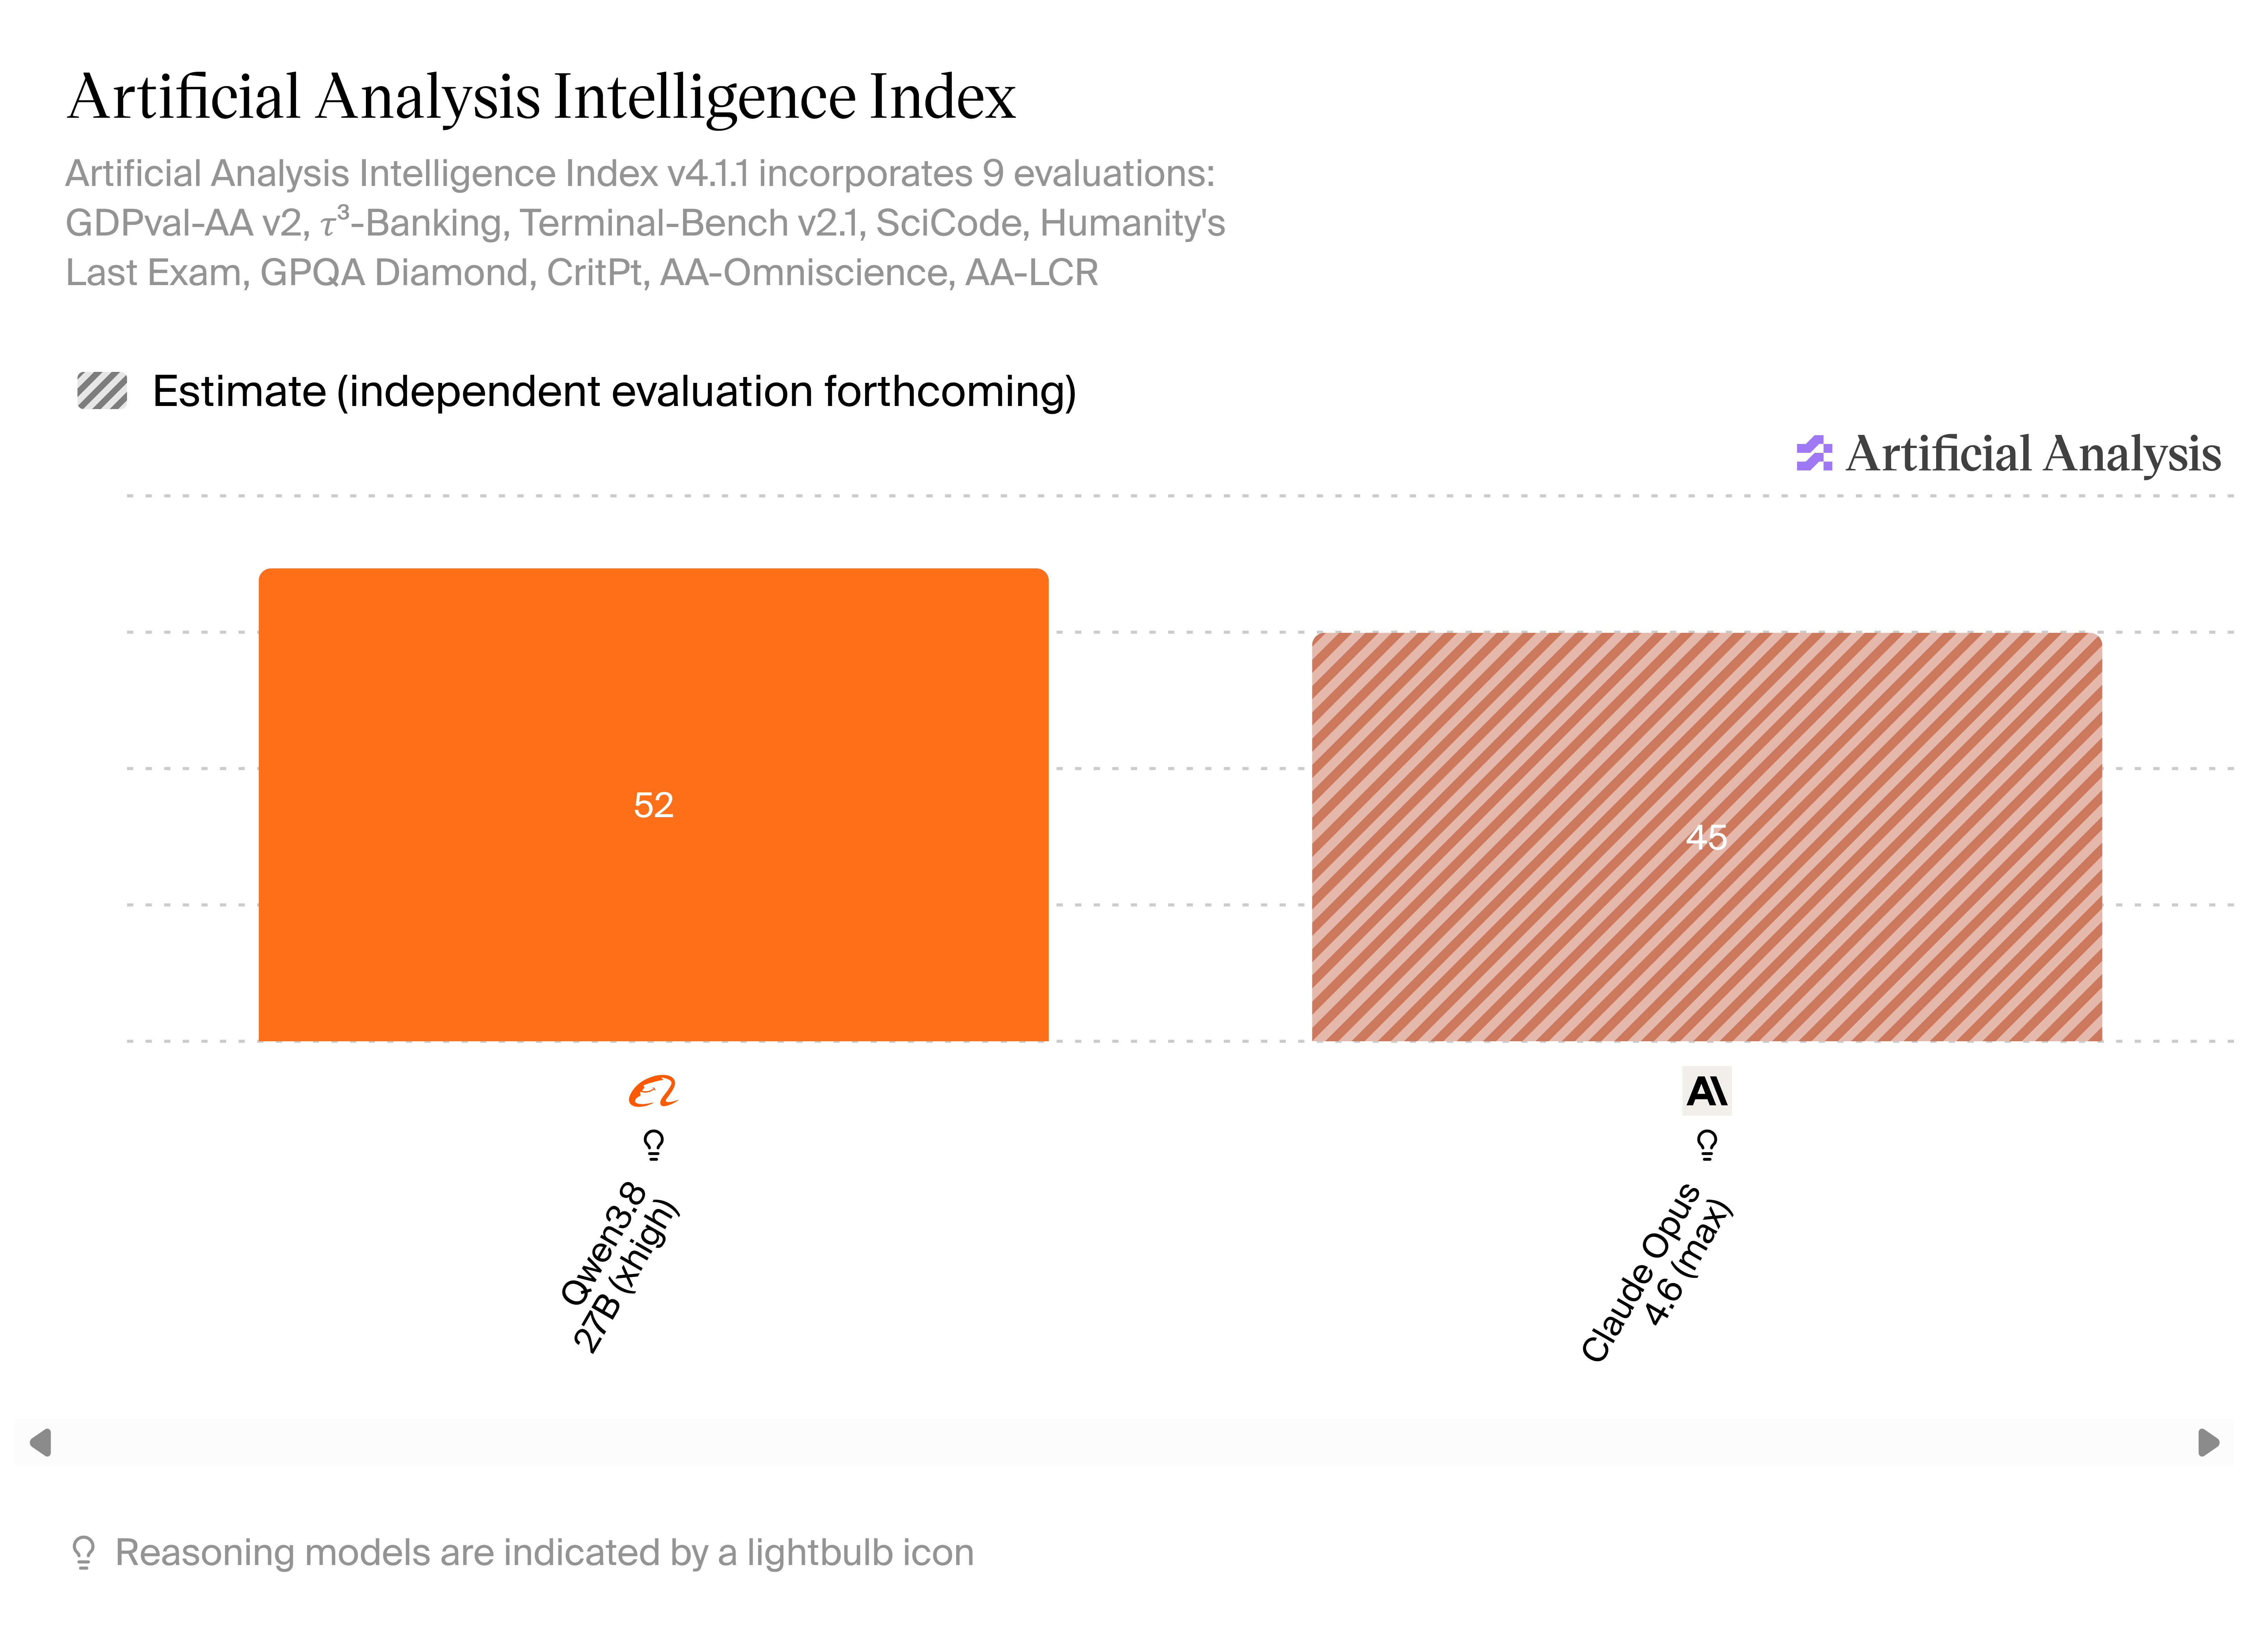2268x1627 pixels.
Task: Select the hatched Claude Opus 4.6 bar
Action: tap(1706, 837)
